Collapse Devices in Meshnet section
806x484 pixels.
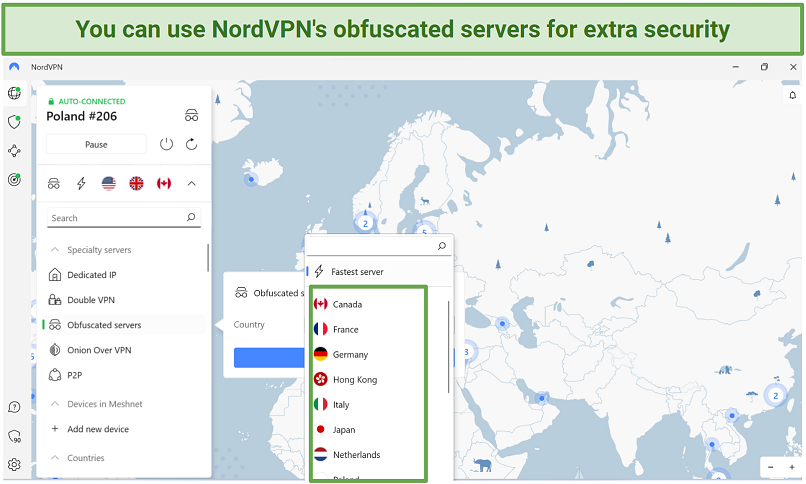tap(54, 404)
